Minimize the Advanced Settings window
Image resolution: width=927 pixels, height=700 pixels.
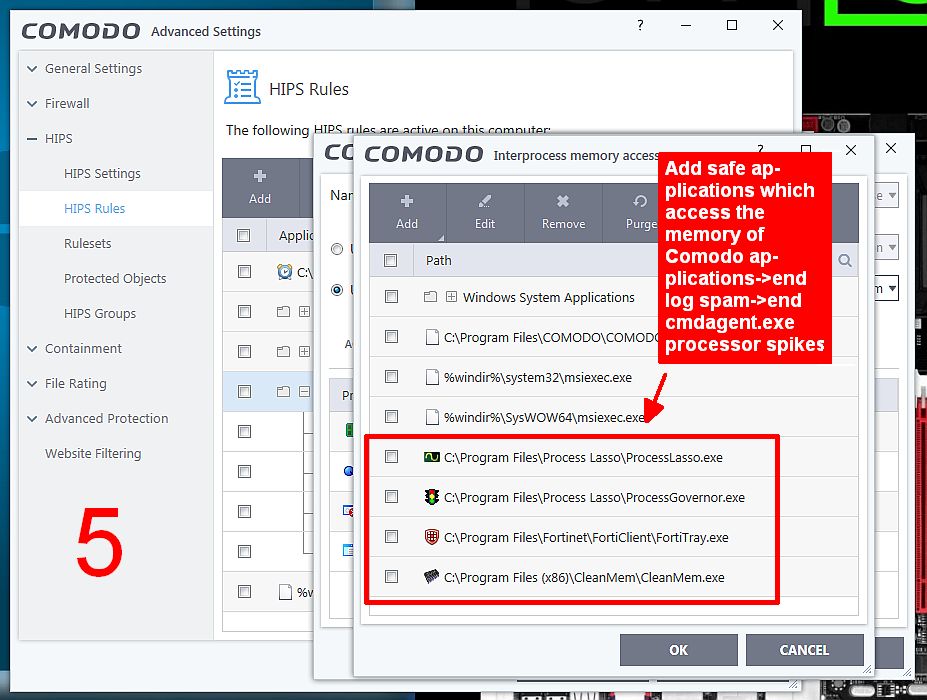[x=686, y=25]
